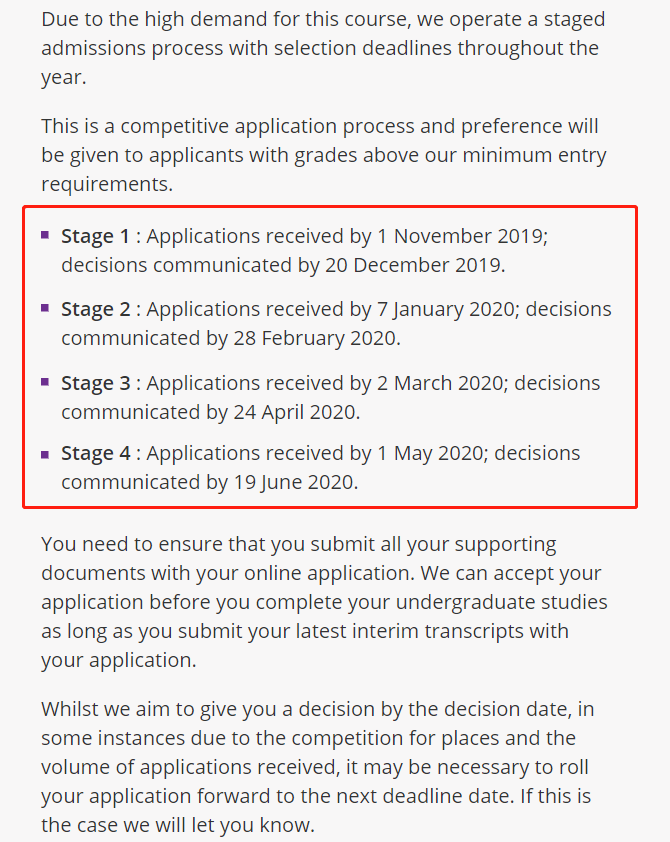Click the bold "Stage 1" label
This screenshot has width=670, height=842.
95,237
